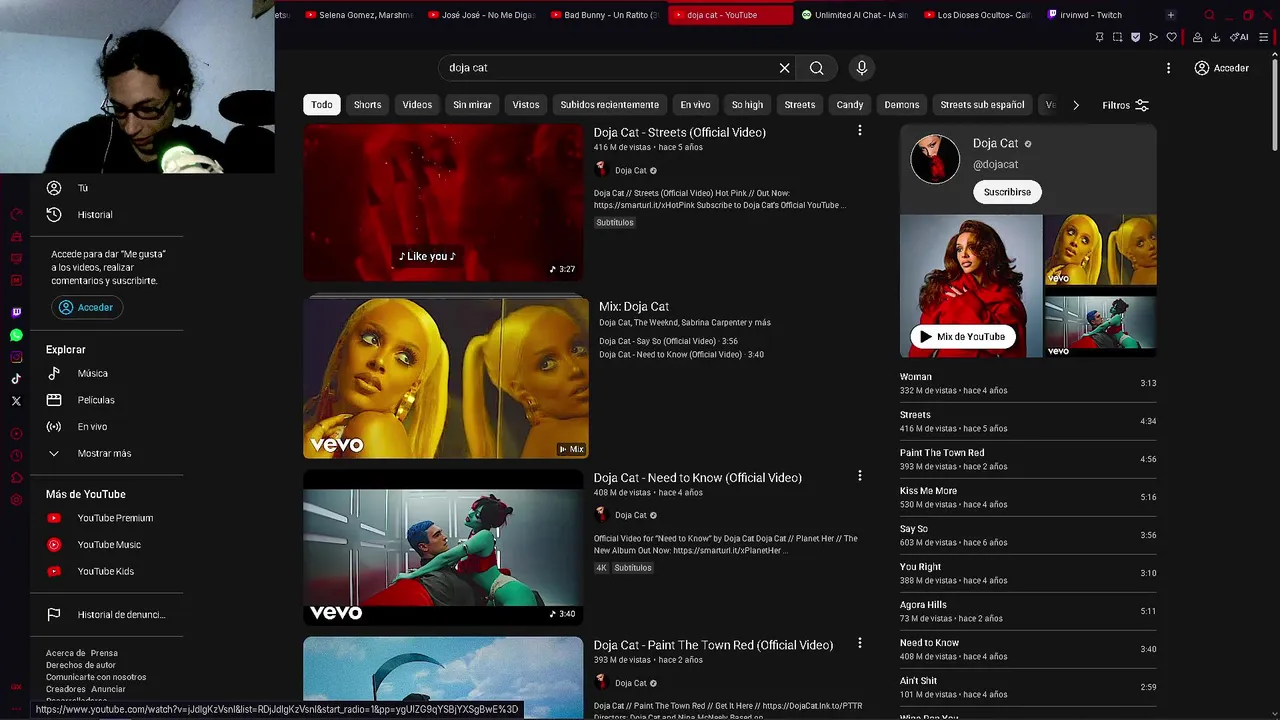1280x720 pixels.
Task: Switch to the Unlimited AI Chat browser tab
Action: click(858, 15)
